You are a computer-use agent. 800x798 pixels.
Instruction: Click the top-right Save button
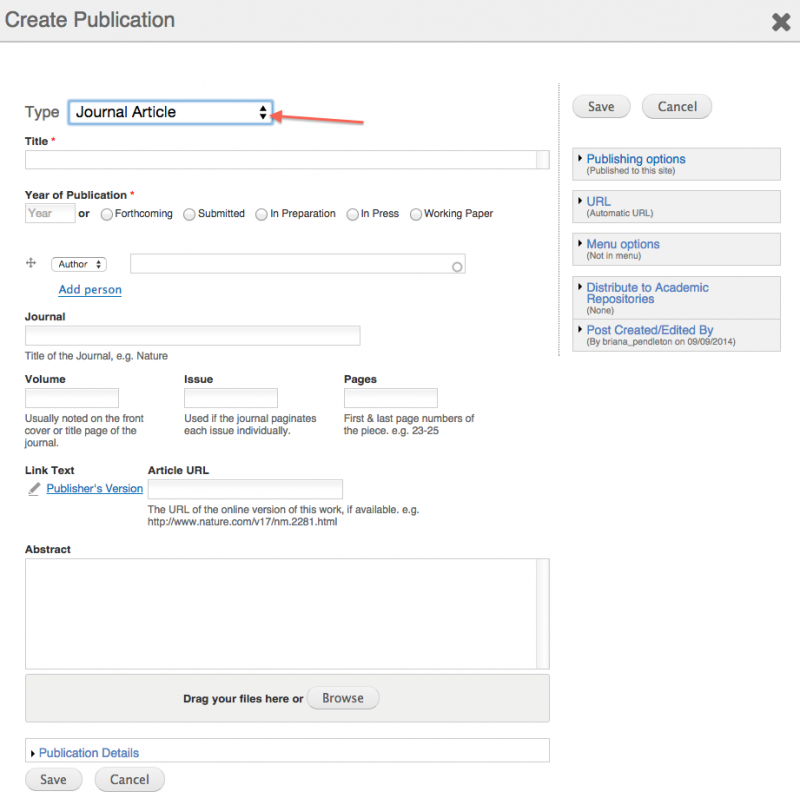(601, 107)
